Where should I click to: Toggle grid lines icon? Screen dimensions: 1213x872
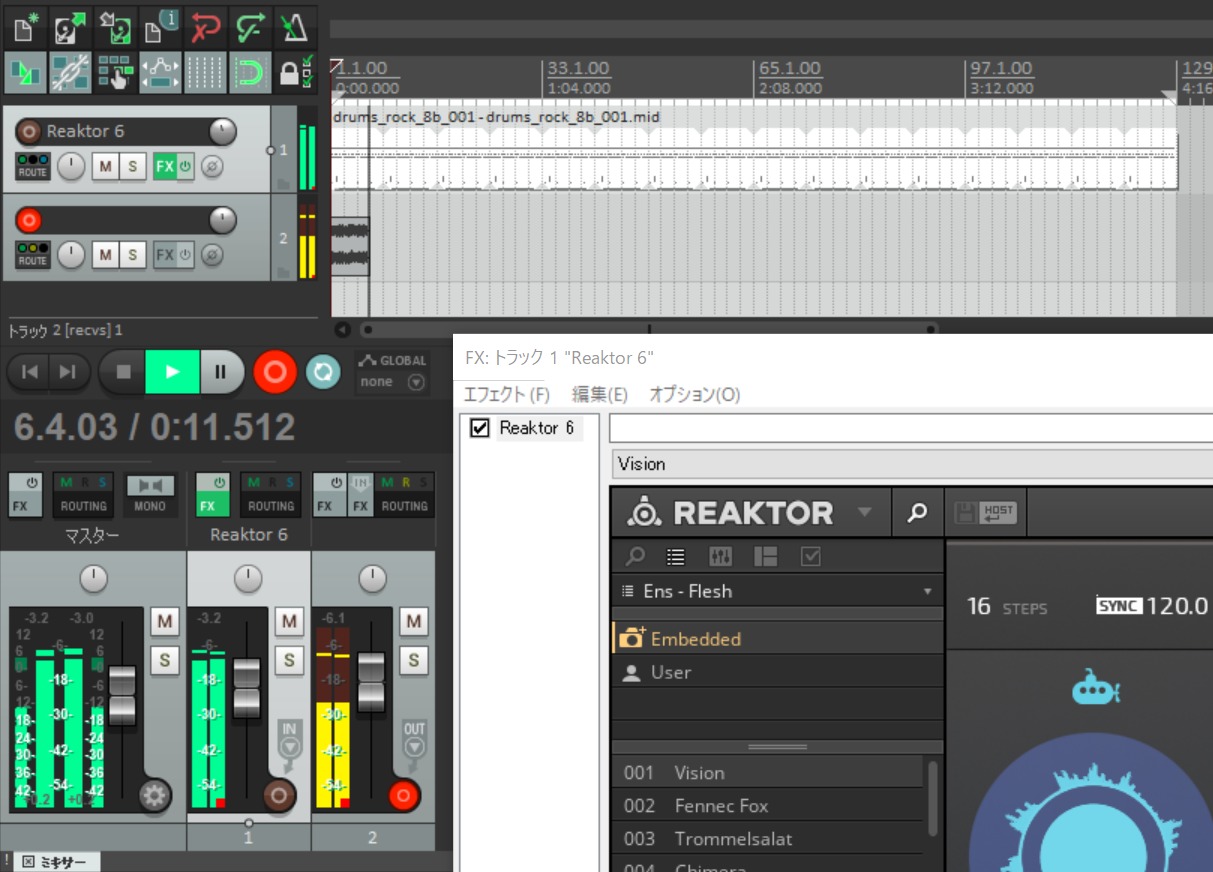205,73
